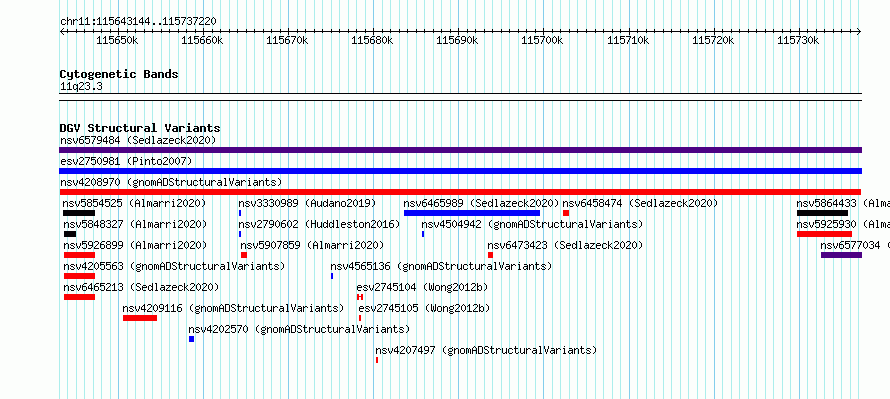The width and height of the screenshot is (890, 399).
Task: Select the red nsv4209116 variant bar
Action: (140, 318)
